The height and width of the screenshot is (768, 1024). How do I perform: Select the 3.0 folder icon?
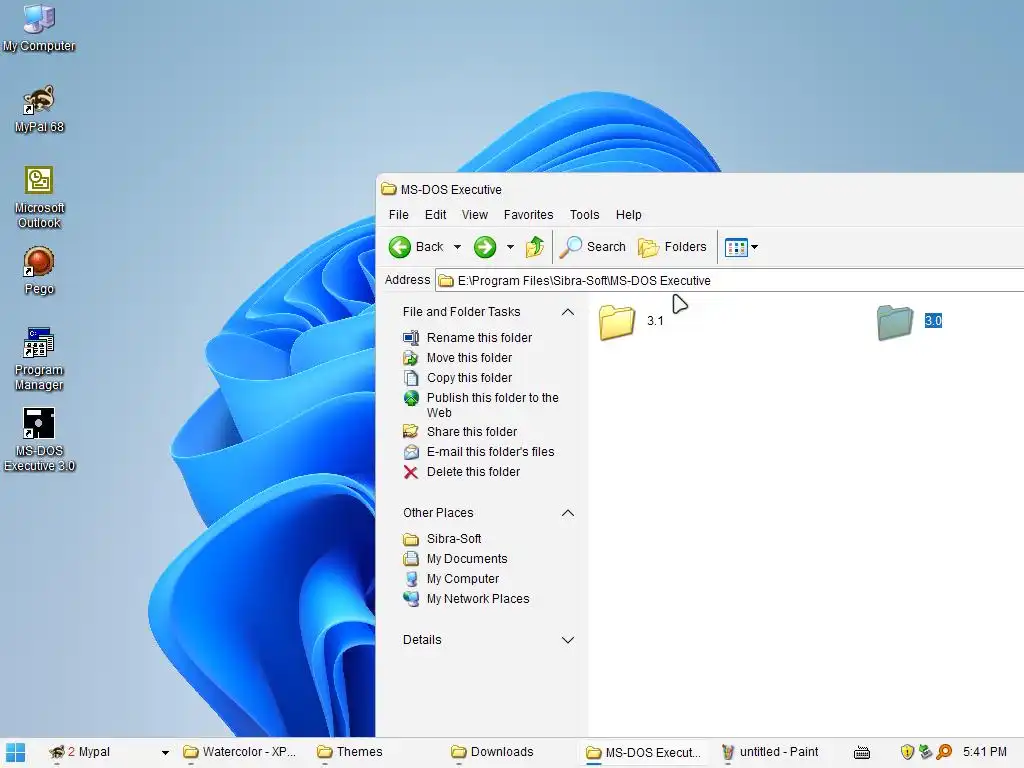(x=894, y=321)
